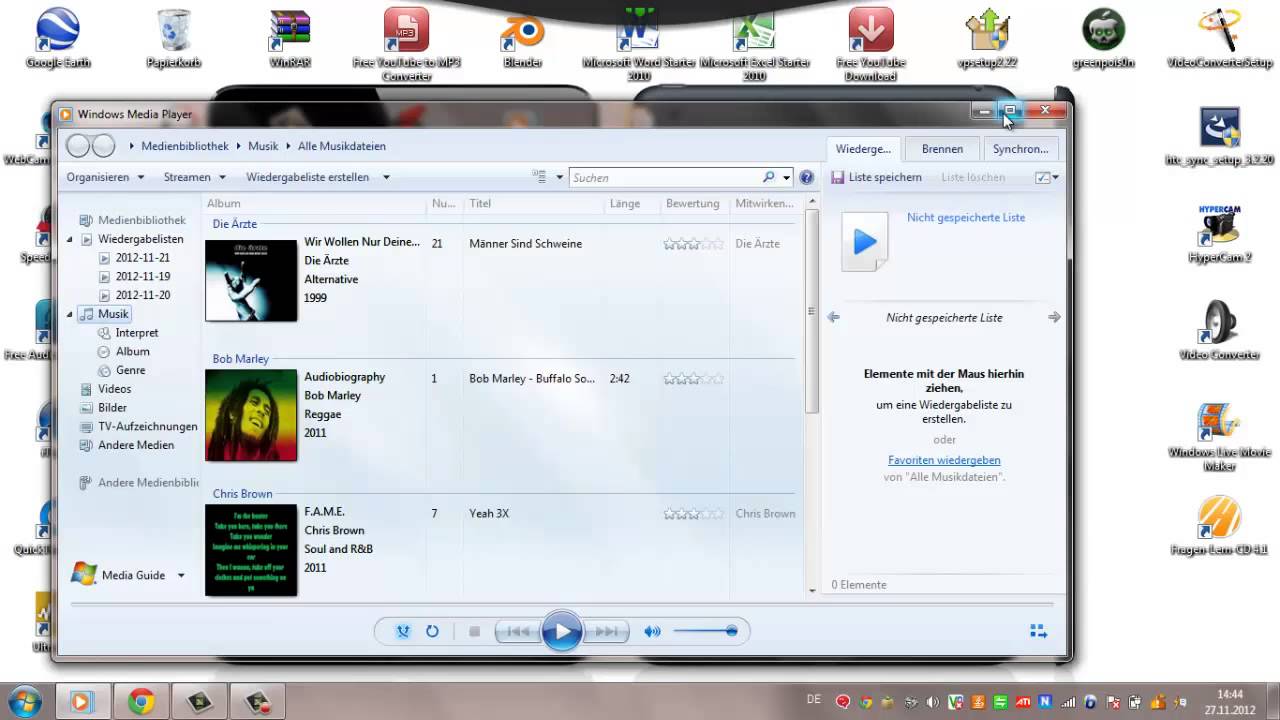Click Musik in the breadcrumb path

[263, 146]
